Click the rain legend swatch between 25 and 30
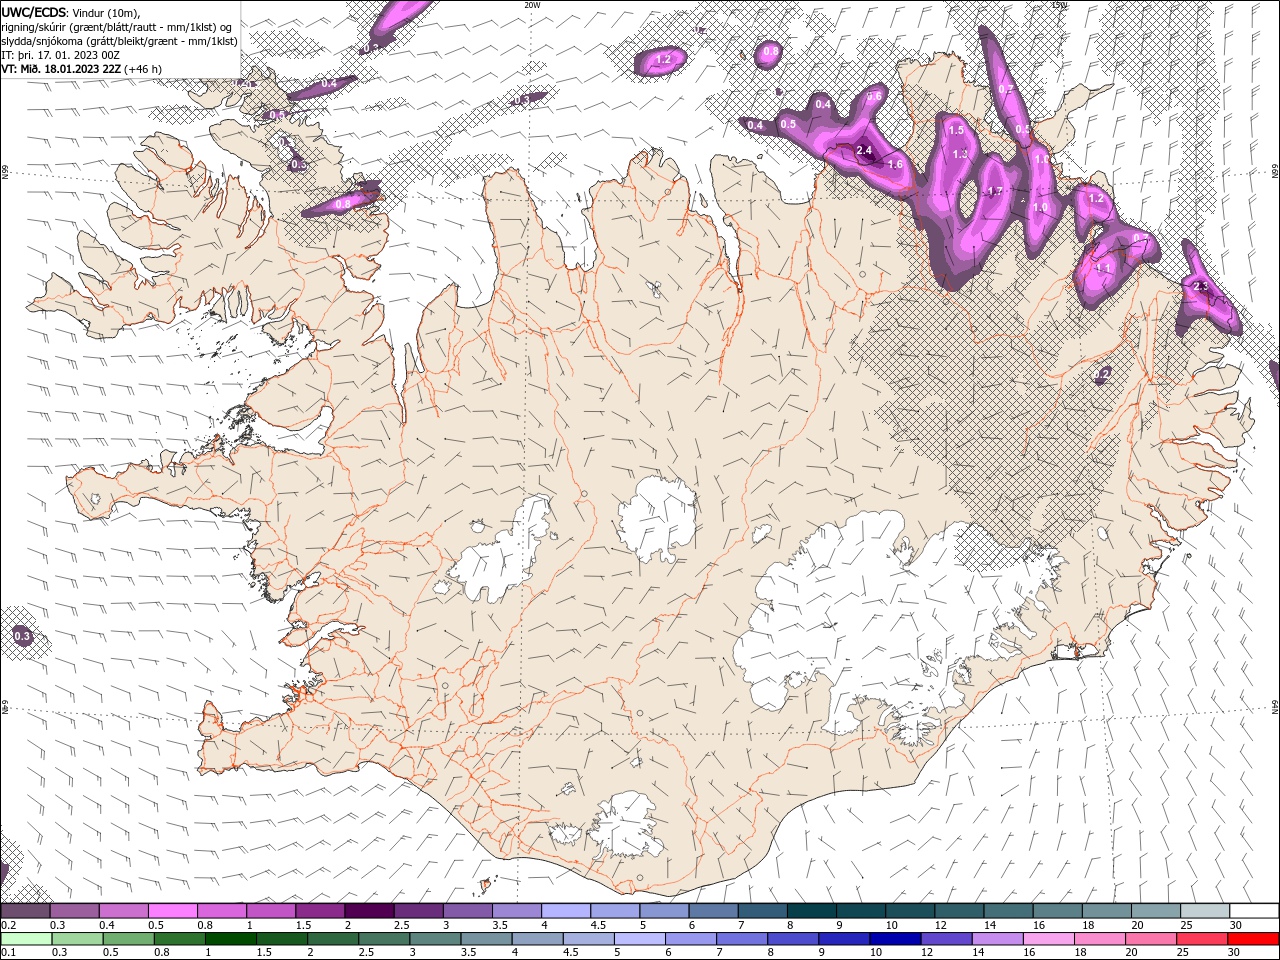This screenshot has width=1280, height=960. pos(1201,939)
